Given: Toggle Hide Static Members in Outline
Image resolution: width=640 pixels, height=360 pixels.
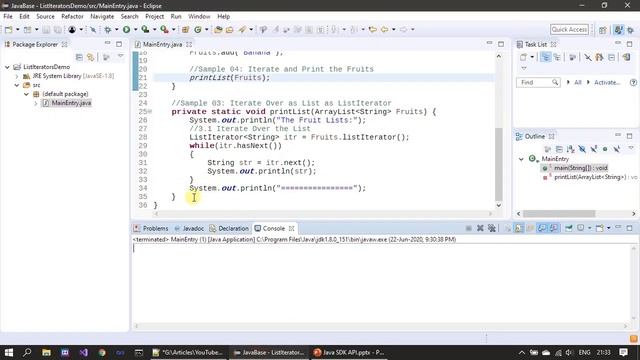Looking at the screenshot, I should pyautogui.click(x=593, y=149).
